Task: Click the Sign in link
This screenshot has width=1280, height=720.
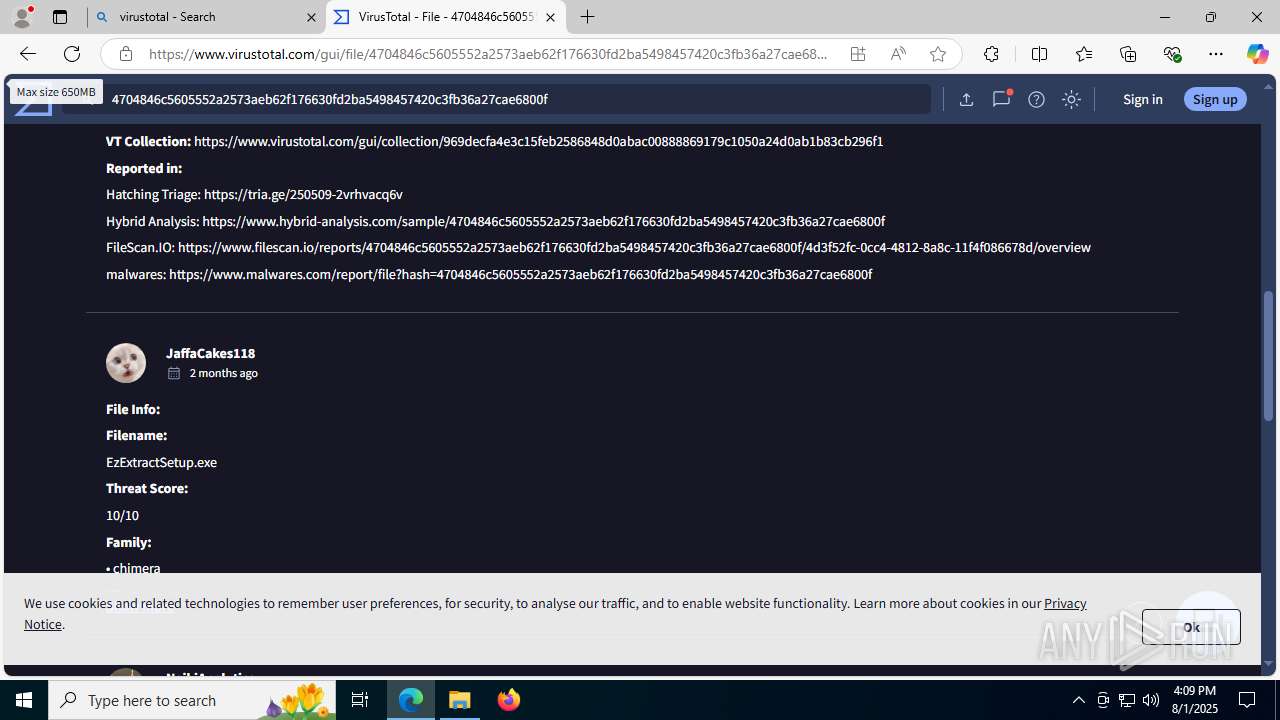Action: (x=1142, y=99)
